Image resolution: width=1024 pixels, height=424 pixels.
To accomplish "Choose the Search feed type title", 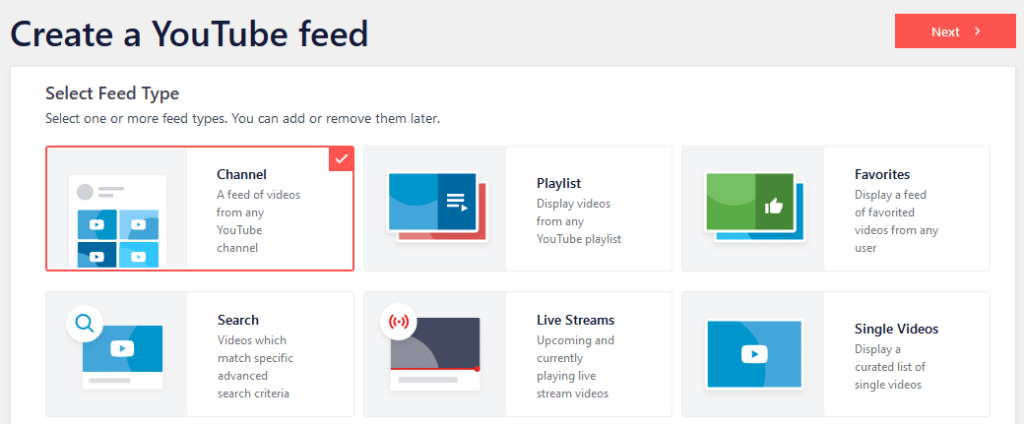I will 238,320.
